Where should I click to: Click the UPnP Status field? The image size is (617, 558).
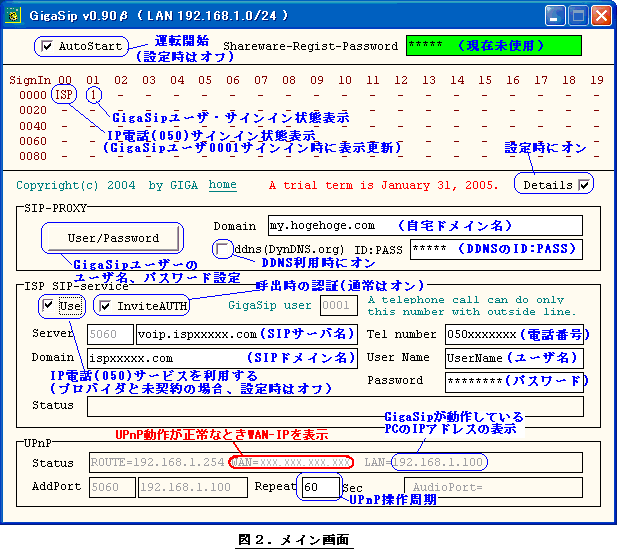click(336, 462)
